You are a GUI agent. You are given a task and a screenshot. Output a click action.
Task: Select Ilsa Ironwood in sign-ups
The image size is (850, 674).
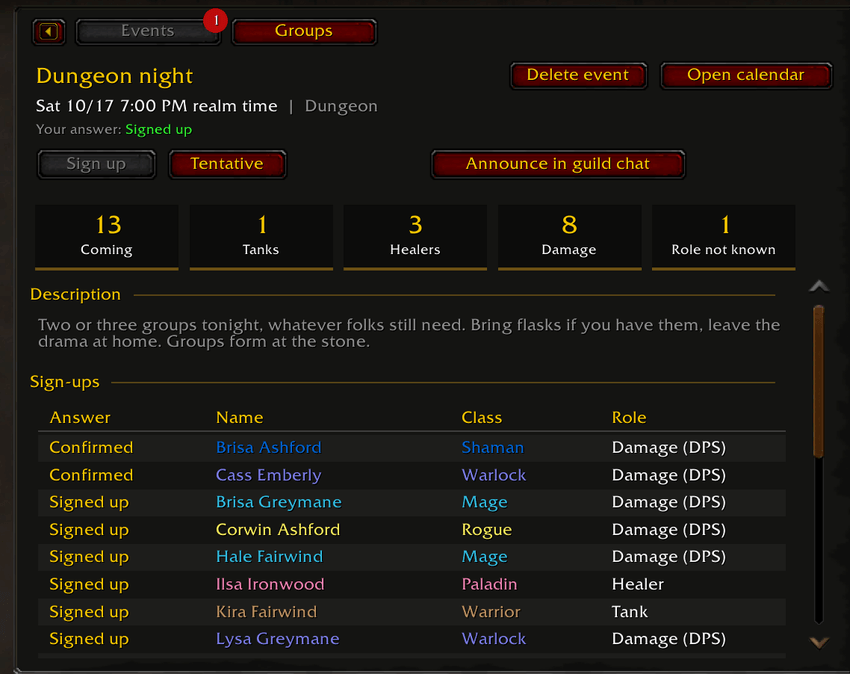click(411, 585)
